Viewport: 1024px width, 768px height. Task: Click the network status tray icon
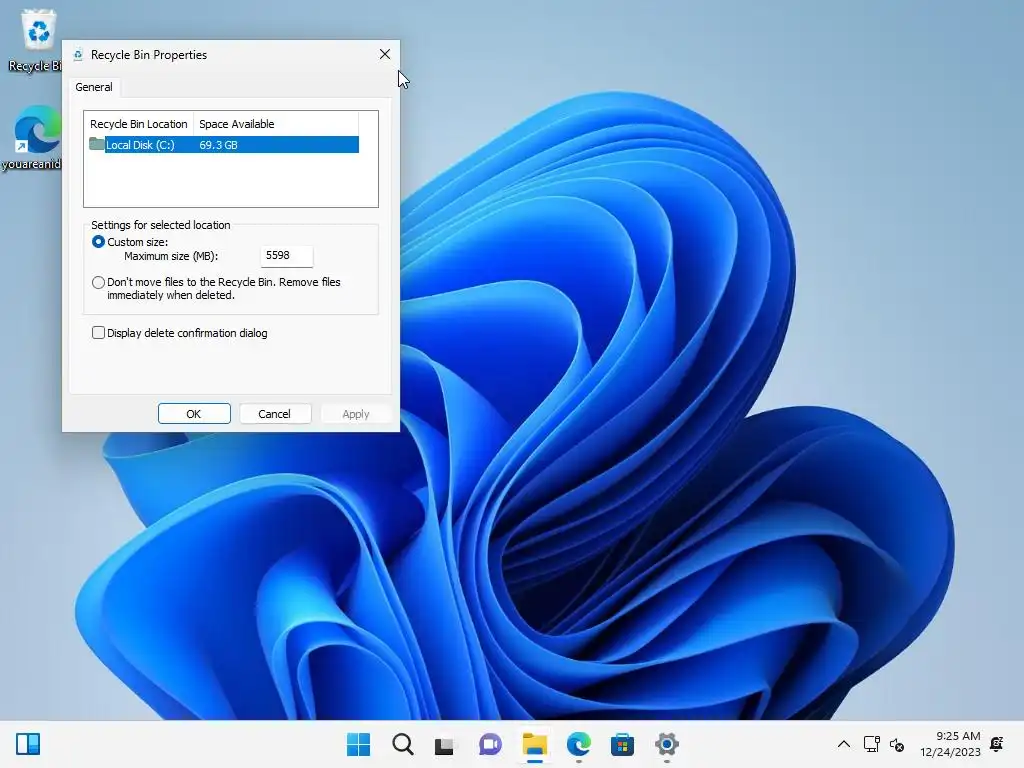(872, 744)
